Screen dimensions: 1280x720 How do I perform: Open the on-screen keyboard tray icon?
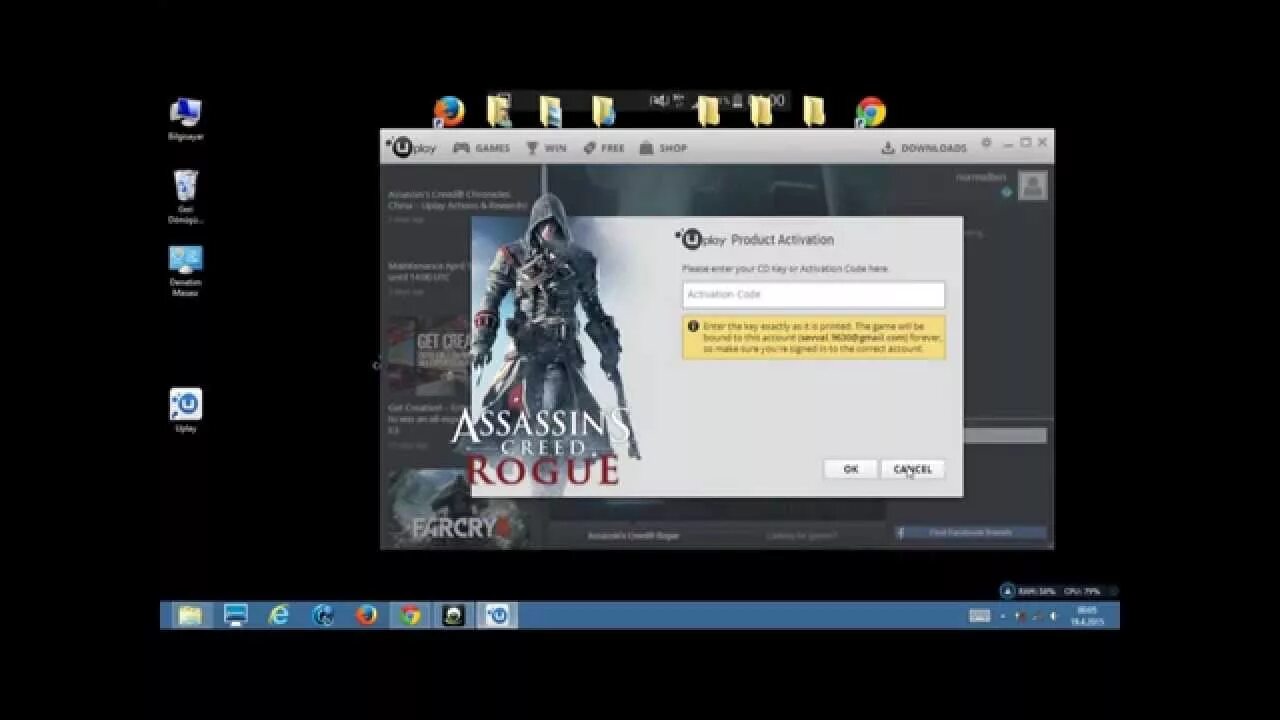tap(979, 616)
